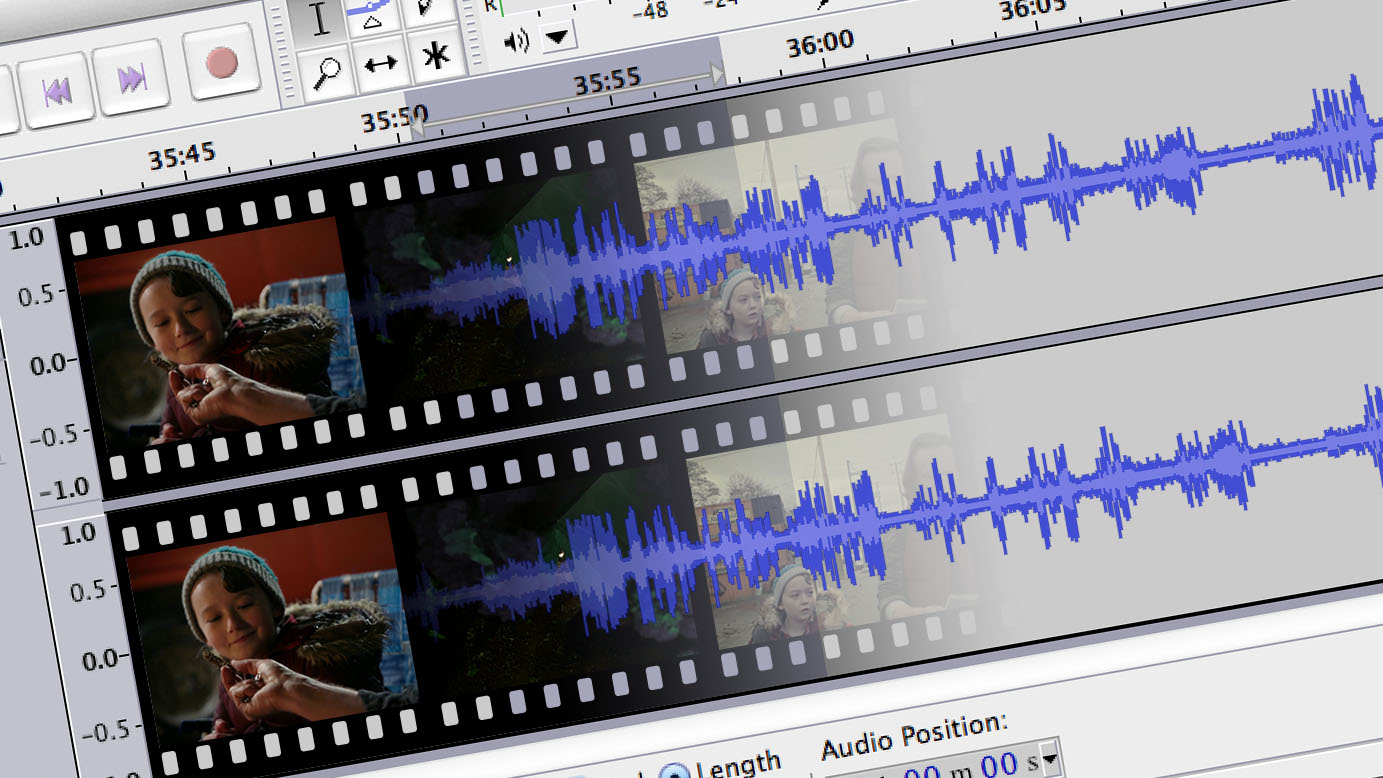
Task: Click the Record button
Action: coord(221,65)
